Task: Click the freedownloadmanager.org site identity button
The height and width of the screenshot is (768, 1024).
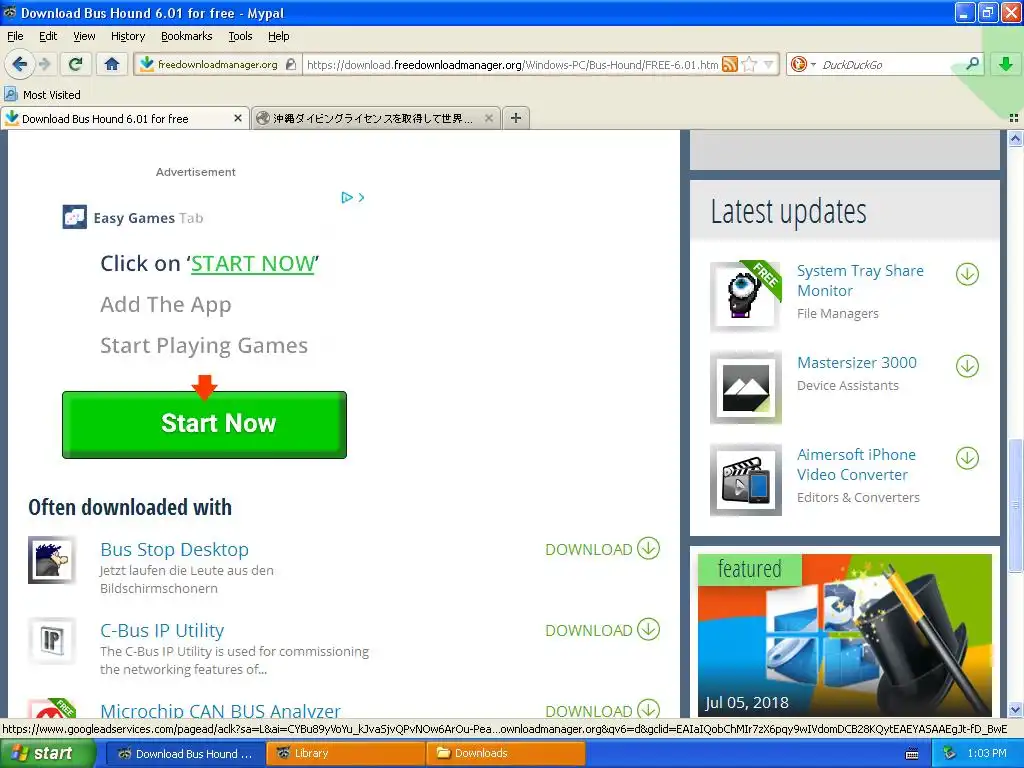Action: click(218, 64)
